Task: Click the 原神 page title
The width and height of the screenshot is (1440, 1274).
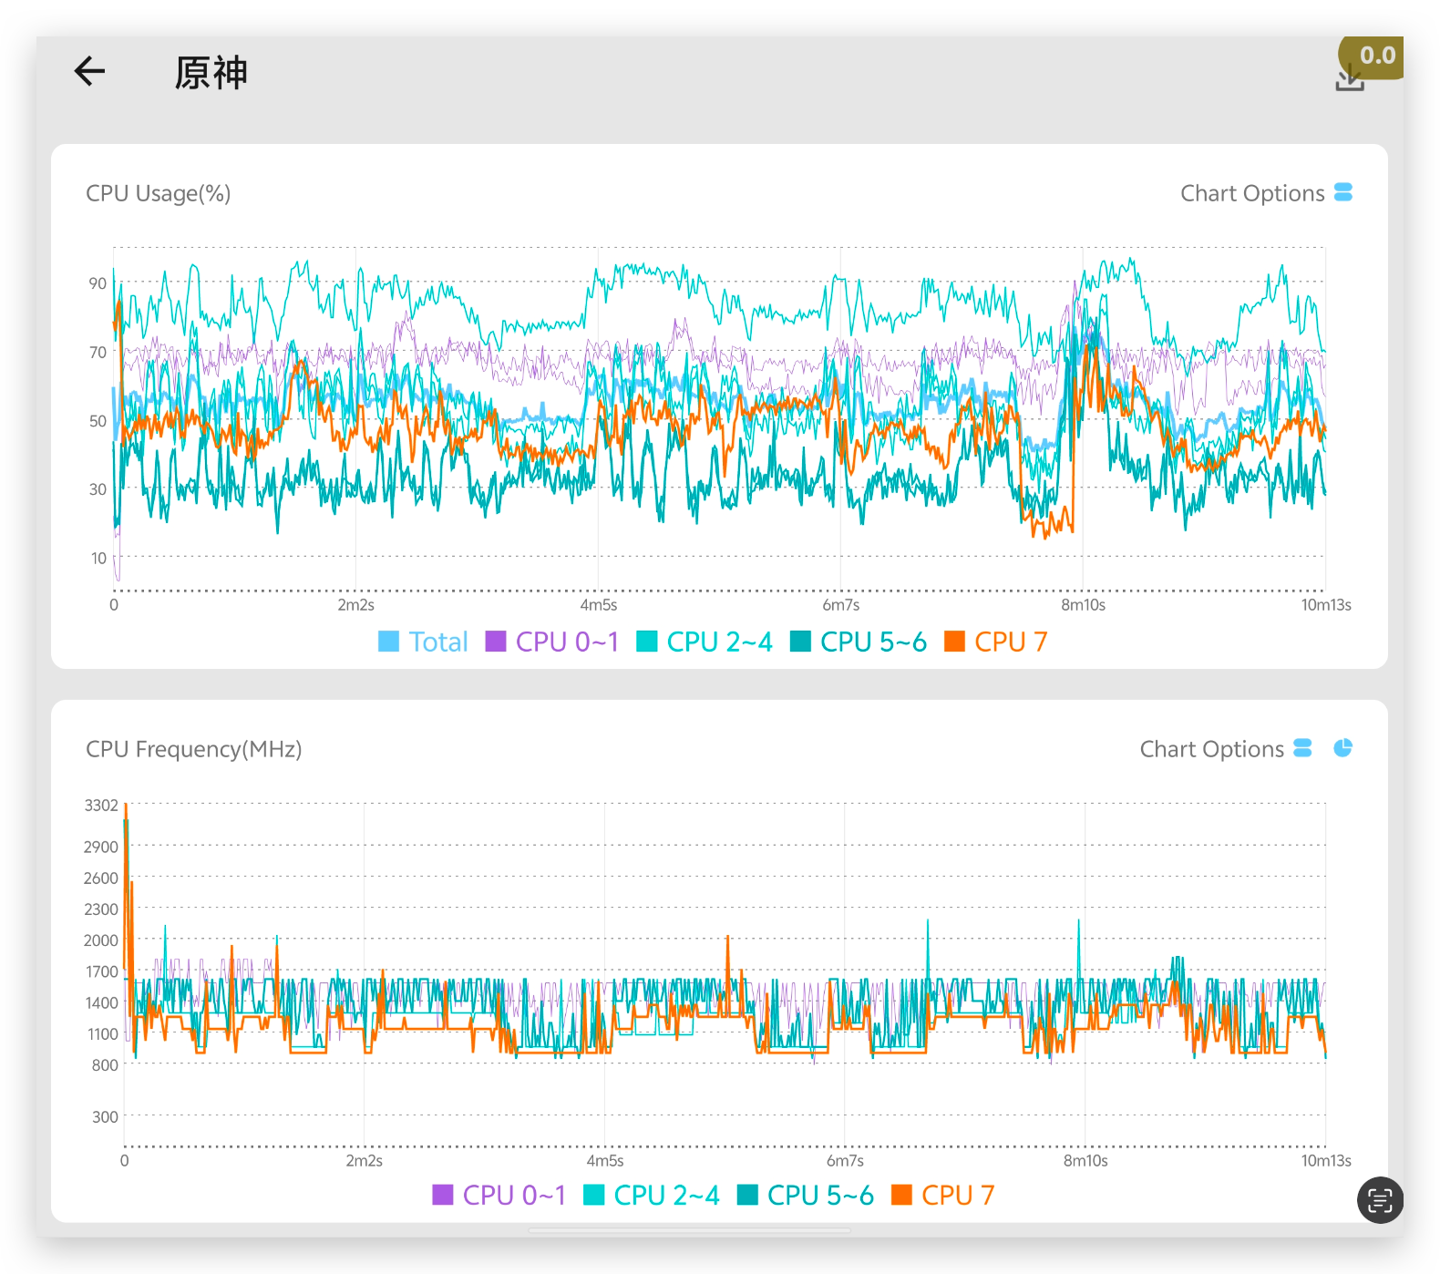Action: [x=211, y=73]
